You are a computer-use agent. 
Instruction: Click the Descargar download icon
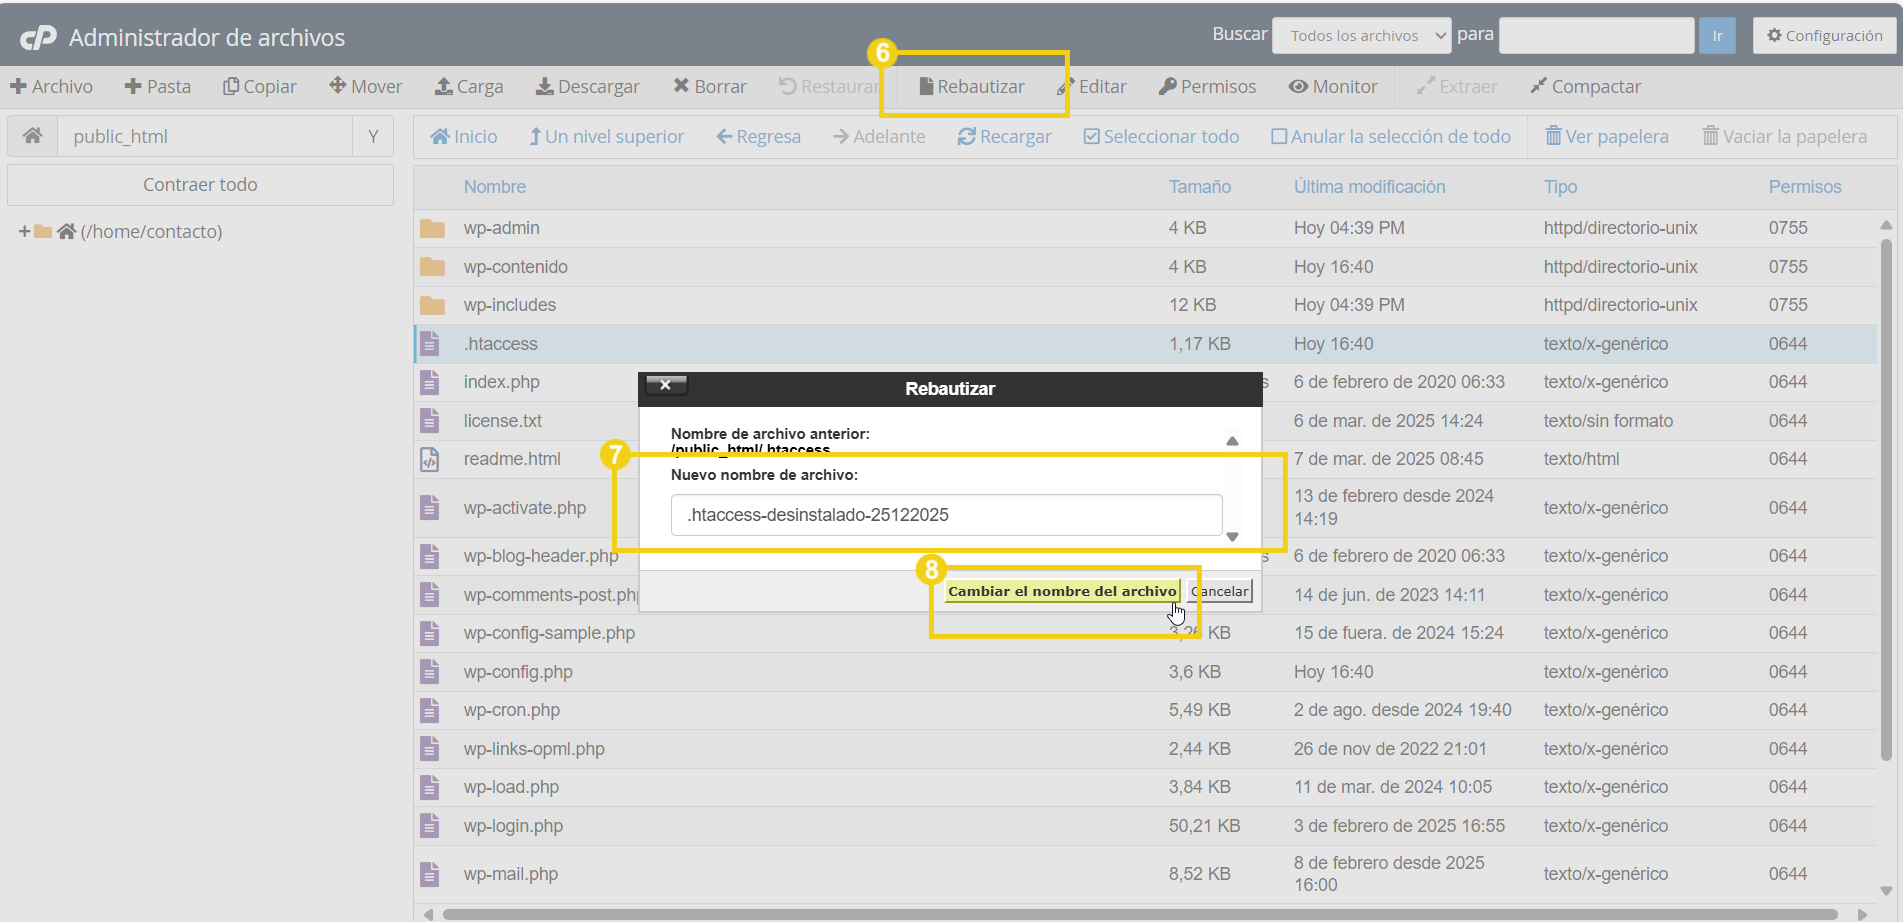(544, 87)
